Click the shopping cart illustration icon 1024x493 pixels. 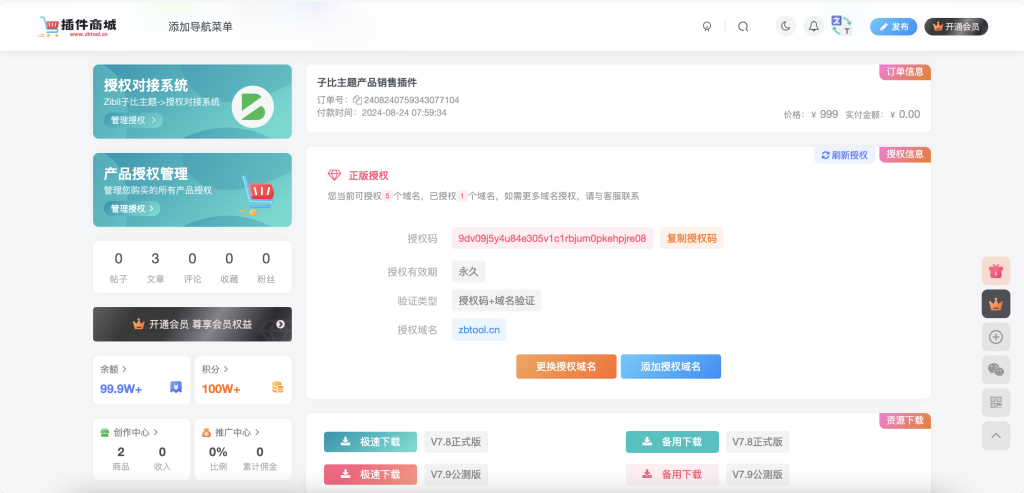point(257,195)
